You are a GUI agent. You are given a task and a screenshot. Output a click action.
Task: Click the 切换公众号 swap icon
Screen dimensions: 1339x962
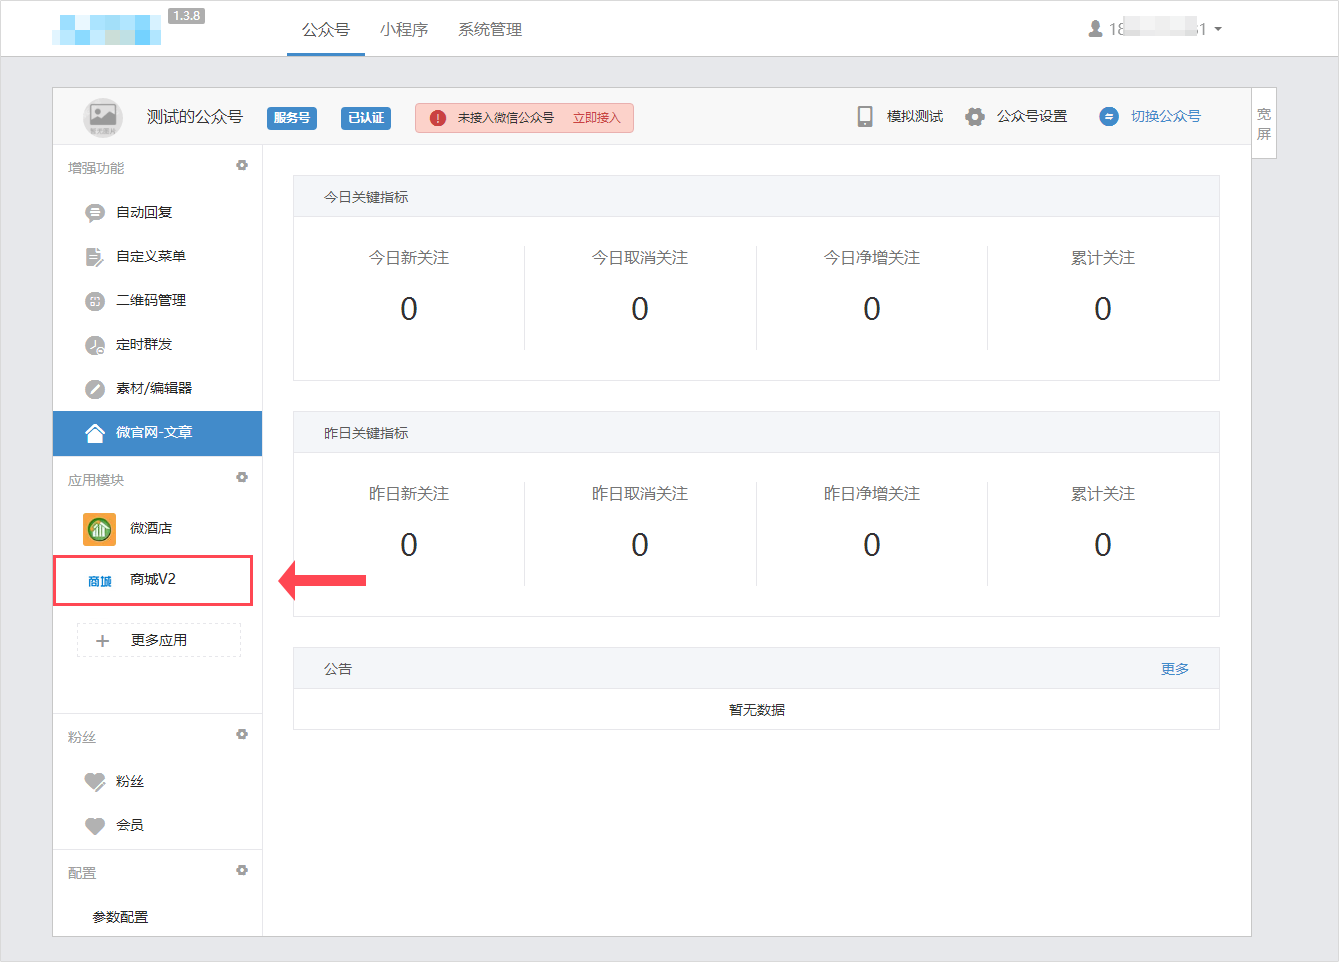coord(1108,117)
